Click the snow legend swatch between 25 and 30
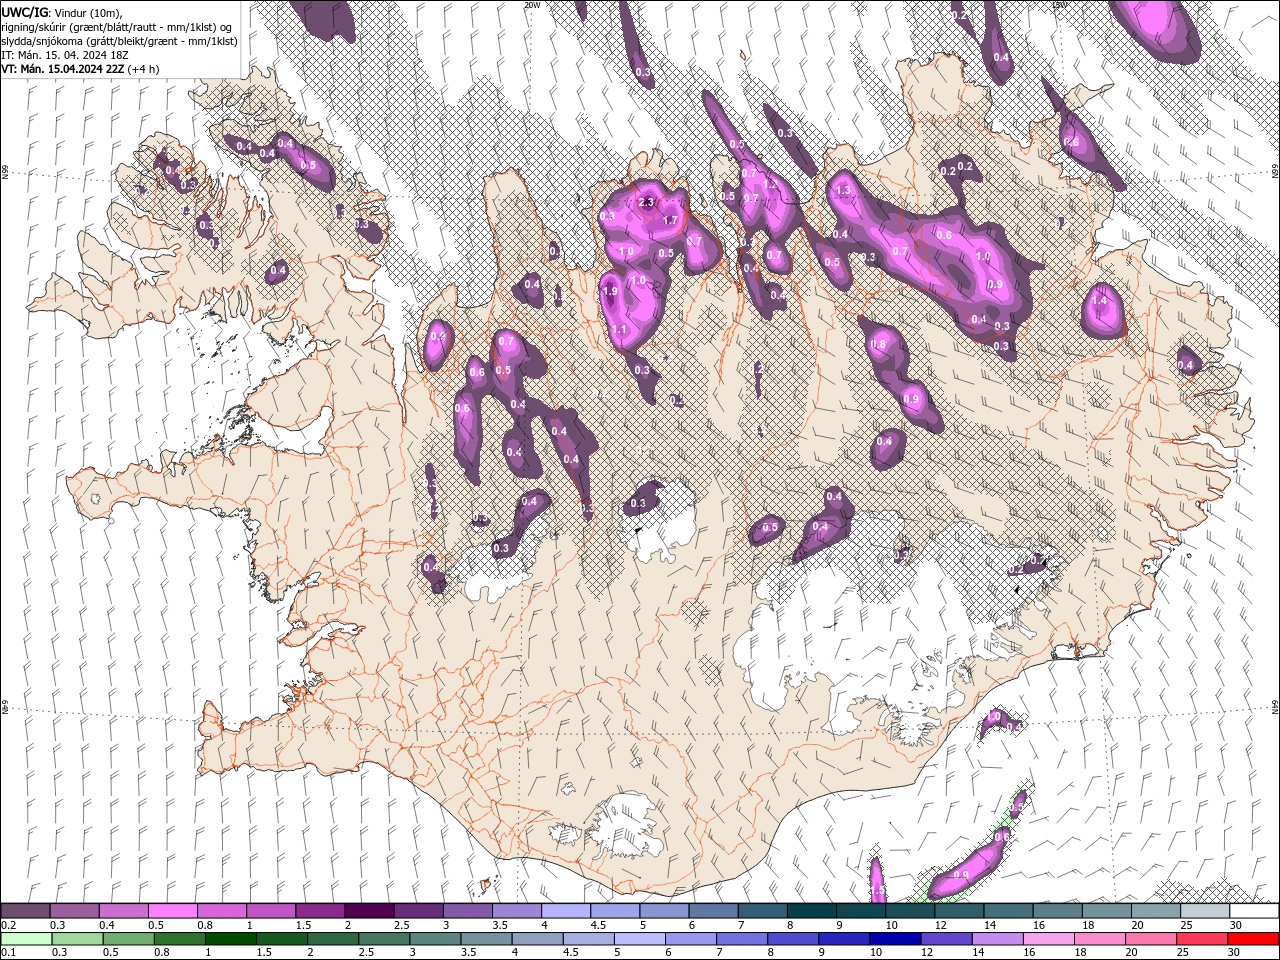 (1204, 911)
